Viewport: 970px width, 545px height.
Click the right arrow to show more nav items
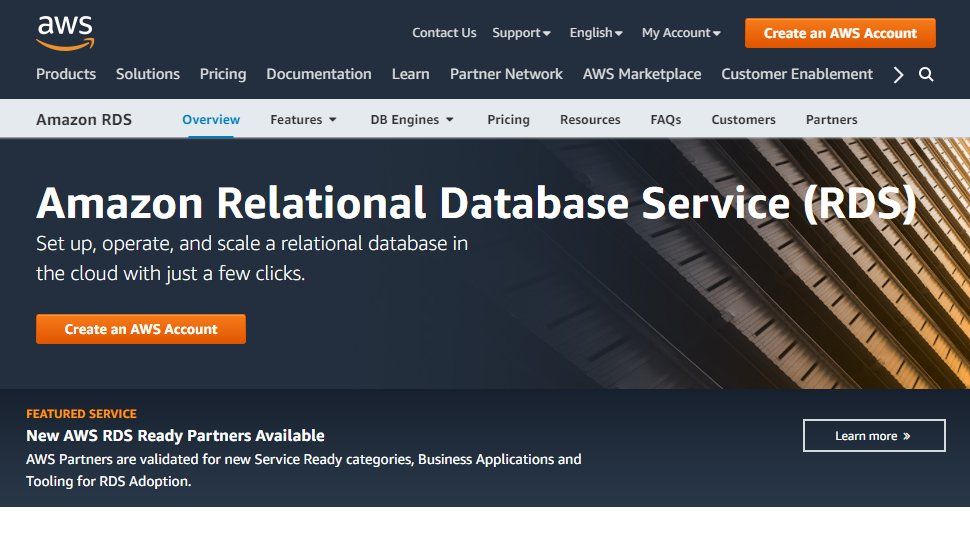tap(898, 75)
